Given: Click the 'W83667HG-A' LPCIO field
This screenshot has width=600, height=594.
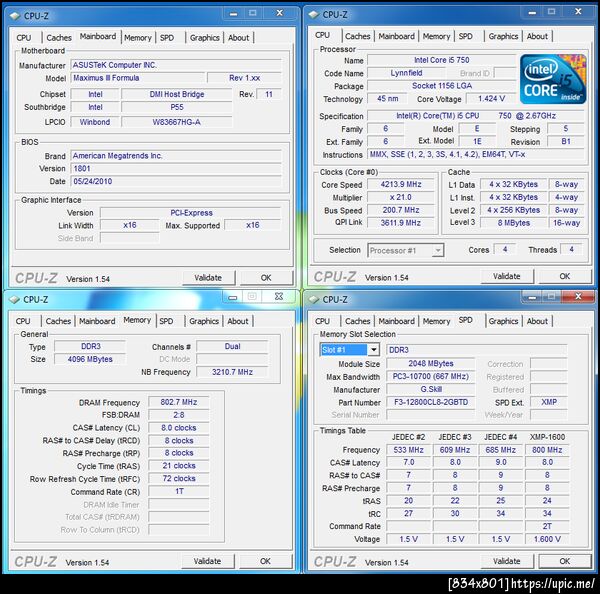Looking at the screenshot, I should pos(176,122).
